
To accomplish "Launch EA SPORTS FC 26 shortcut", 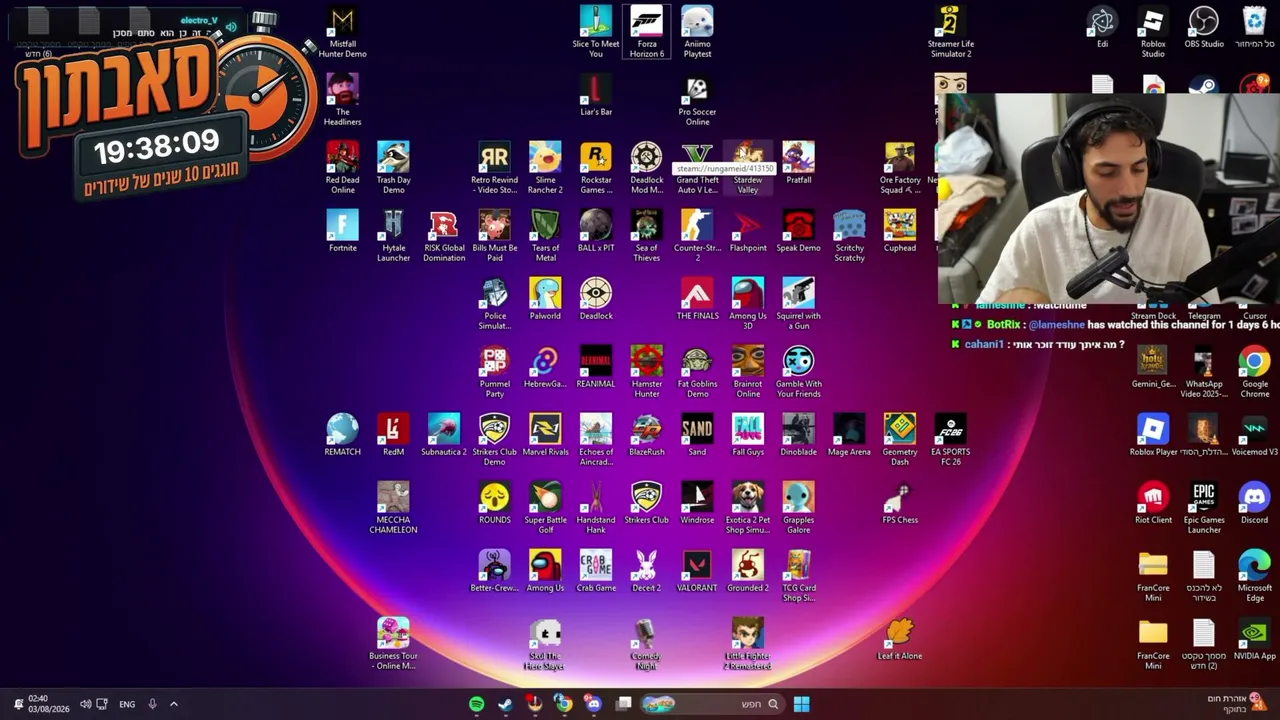I will [950, 440].
